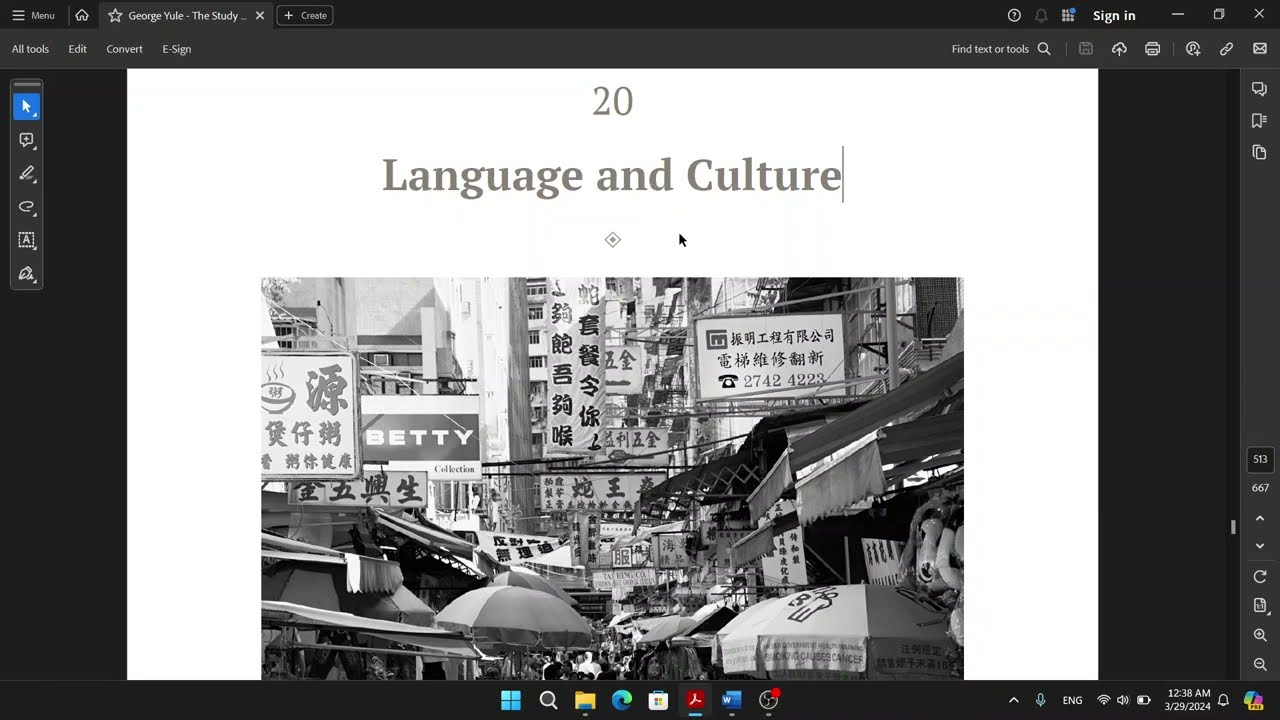
Task: Open the notifications bell in Acrobat
Action: click(x=1041, y=15)
